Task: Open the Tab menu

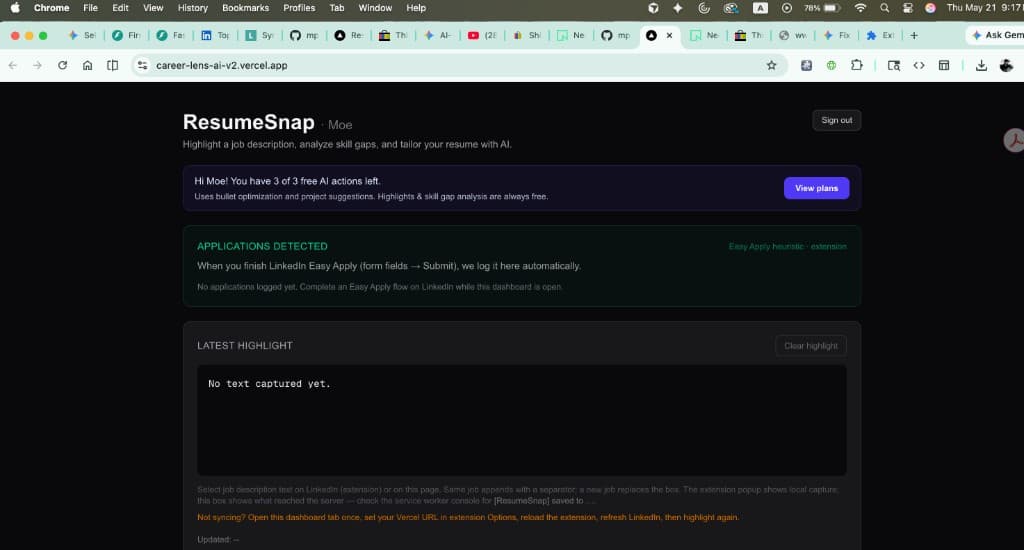Action: pyautogui.click(x=336, y=8)
